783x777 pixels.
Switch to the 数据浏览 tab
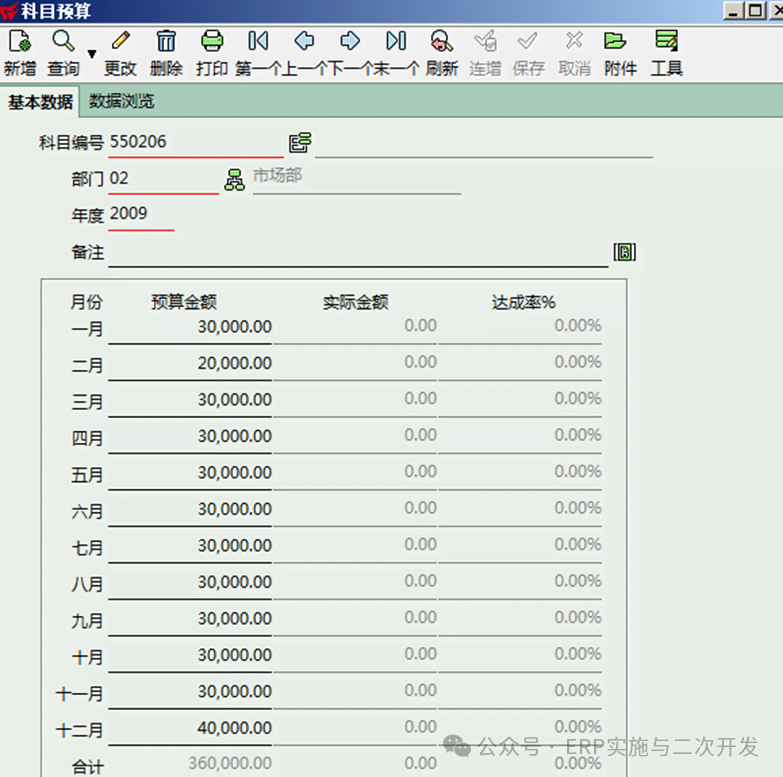coord(121,101)
